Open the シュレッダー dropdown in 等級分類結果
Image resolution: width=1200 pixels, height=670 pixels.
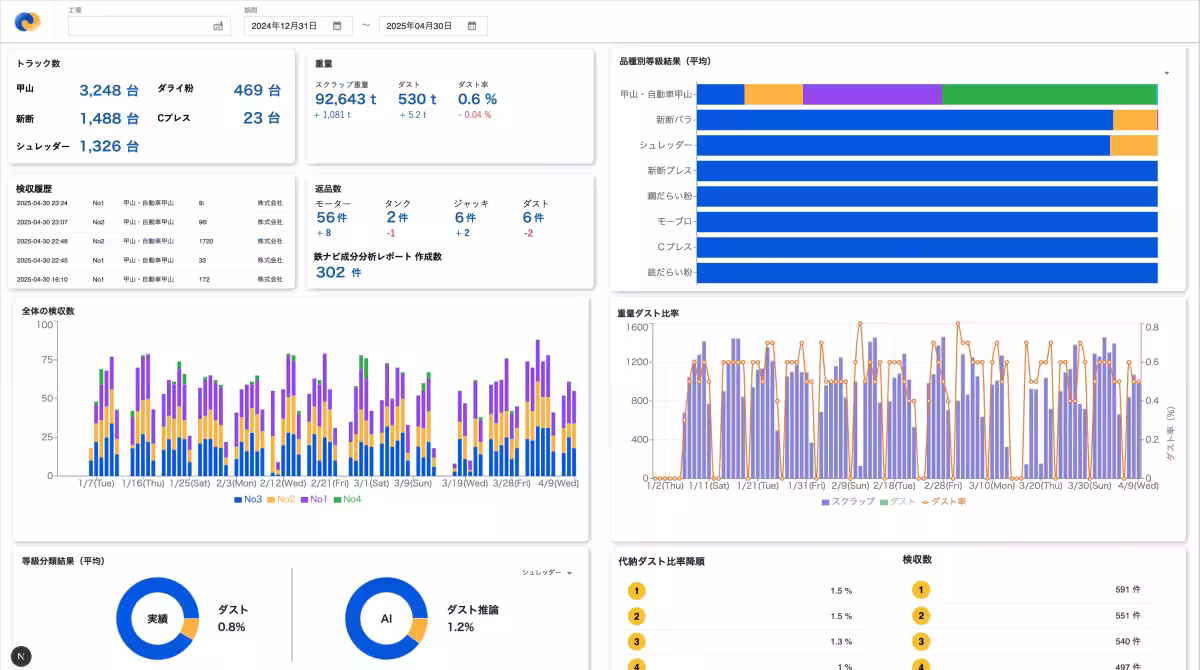point(547,573)
